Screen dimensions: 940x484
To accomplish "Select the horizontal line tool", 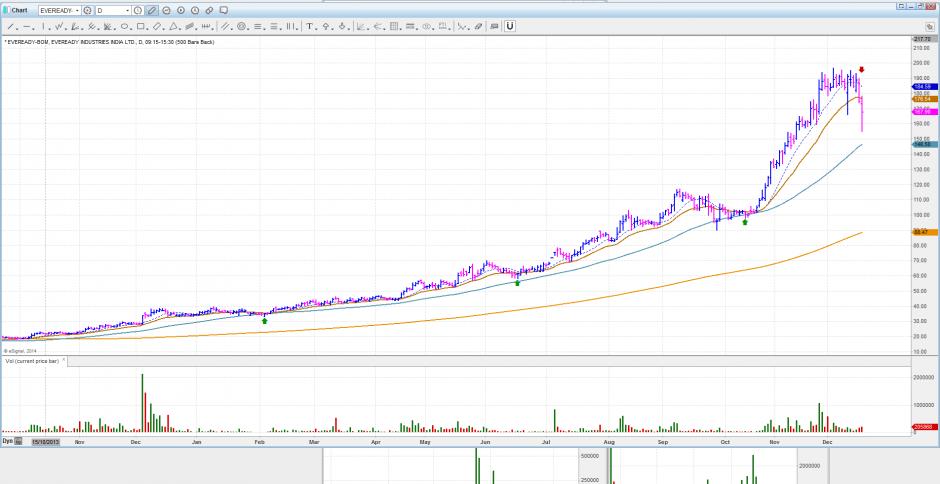I will pos(27,26).
